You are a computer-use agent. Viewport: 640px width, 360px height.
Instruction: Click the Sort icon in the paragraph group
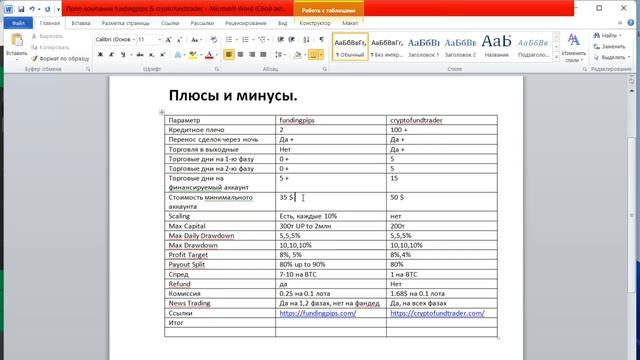coord(307,40)
